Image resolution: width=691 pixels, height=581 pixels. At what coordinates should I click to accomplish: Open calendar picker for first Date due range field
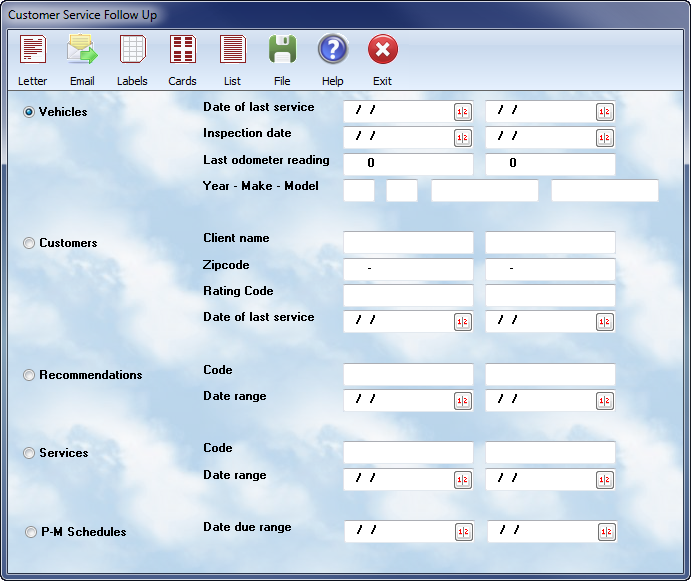pyautogui.click(x=463, y=532)
